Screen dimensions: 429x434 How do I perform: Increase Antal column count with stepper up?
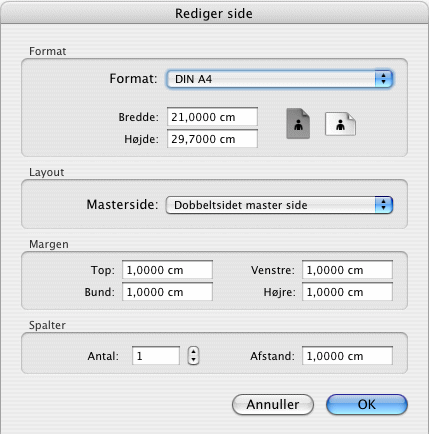(193, 351)
